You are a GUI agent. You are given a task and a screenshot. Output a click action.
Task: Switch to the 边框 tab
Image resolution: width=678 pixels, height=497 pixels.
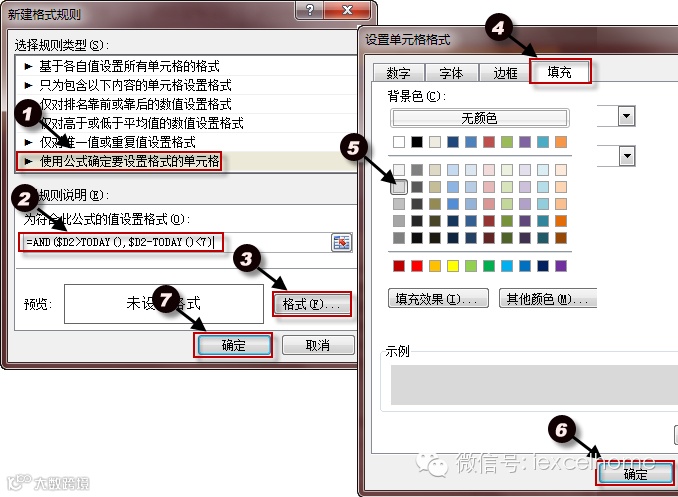pos(505,73)
